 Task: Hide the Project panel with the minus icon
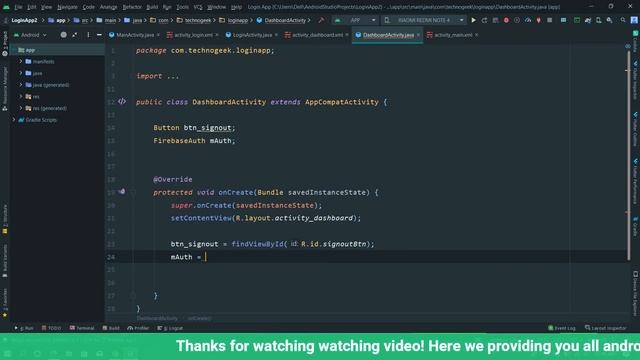[99, 35]
